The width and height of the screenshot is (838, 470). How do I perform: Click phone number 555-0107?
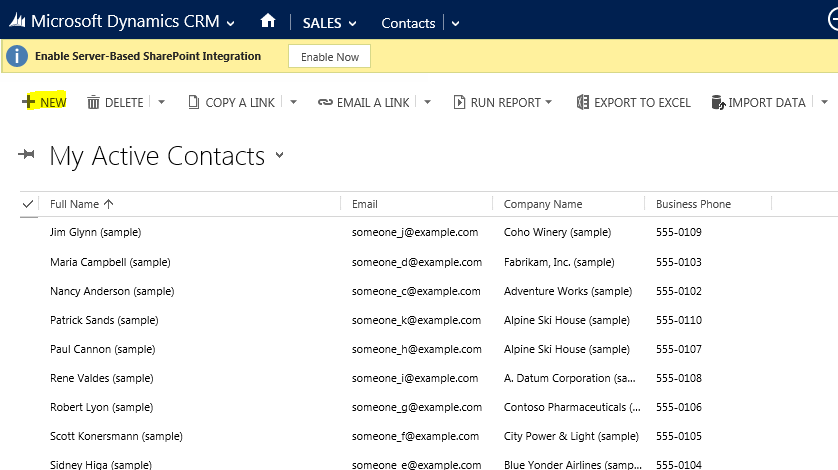coord(679,349)
